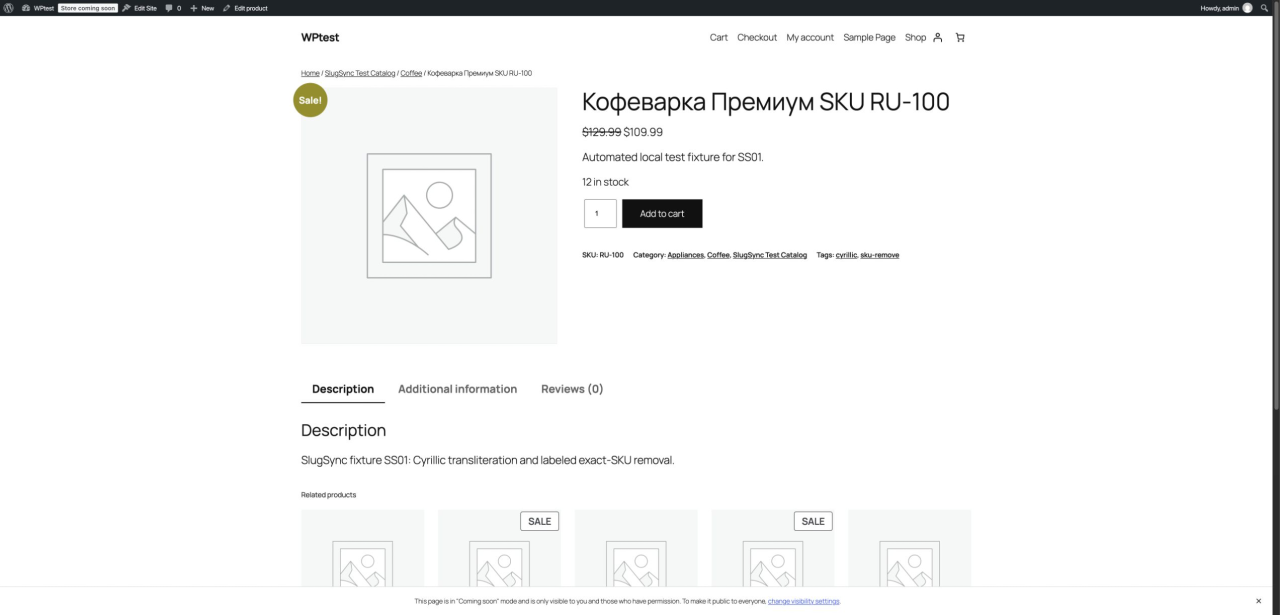View comments bubble in admin bar
Viewport: 1280px width, 615px height.
click(173, 7)
